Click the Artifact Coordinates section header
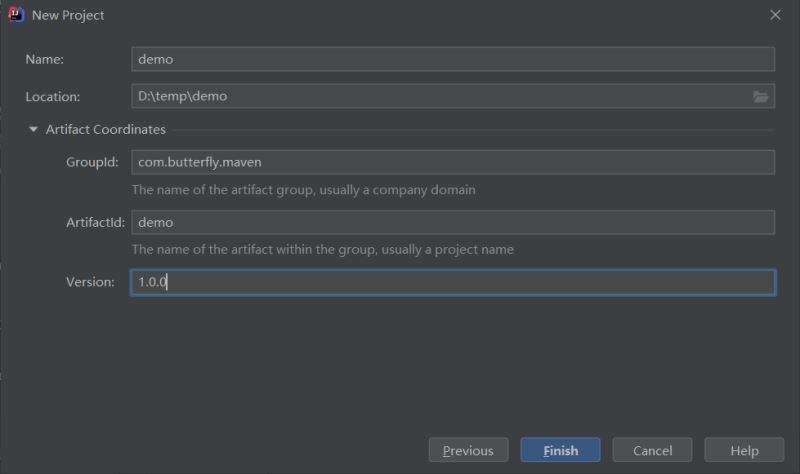The height and width of the screenshot is (474, 800). point(106,130)
